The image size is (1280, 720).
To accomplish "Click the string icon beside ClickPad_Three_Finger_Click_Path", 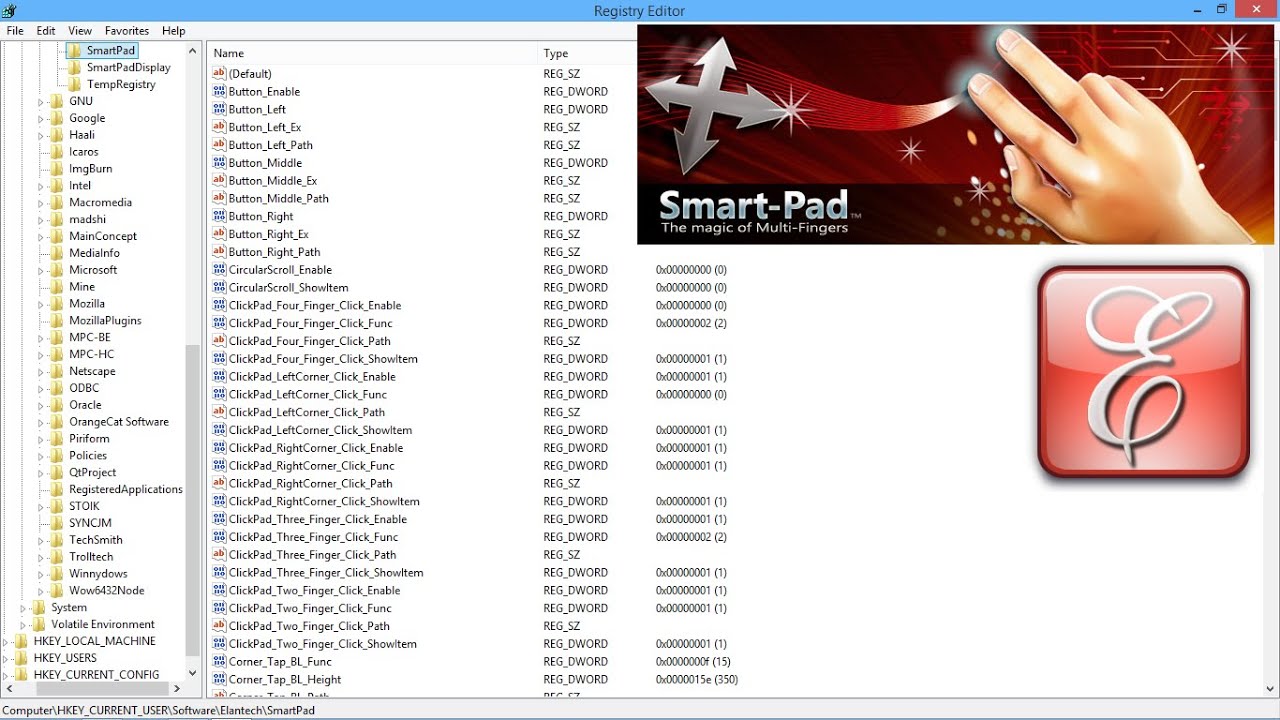I will pyautogui.click(x=219, y=555).
